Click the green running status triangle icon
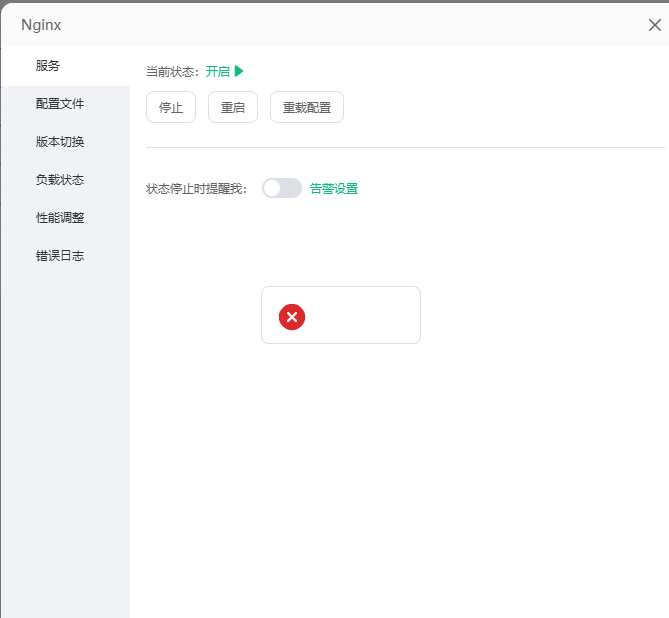669x618 pixels. 239,71
